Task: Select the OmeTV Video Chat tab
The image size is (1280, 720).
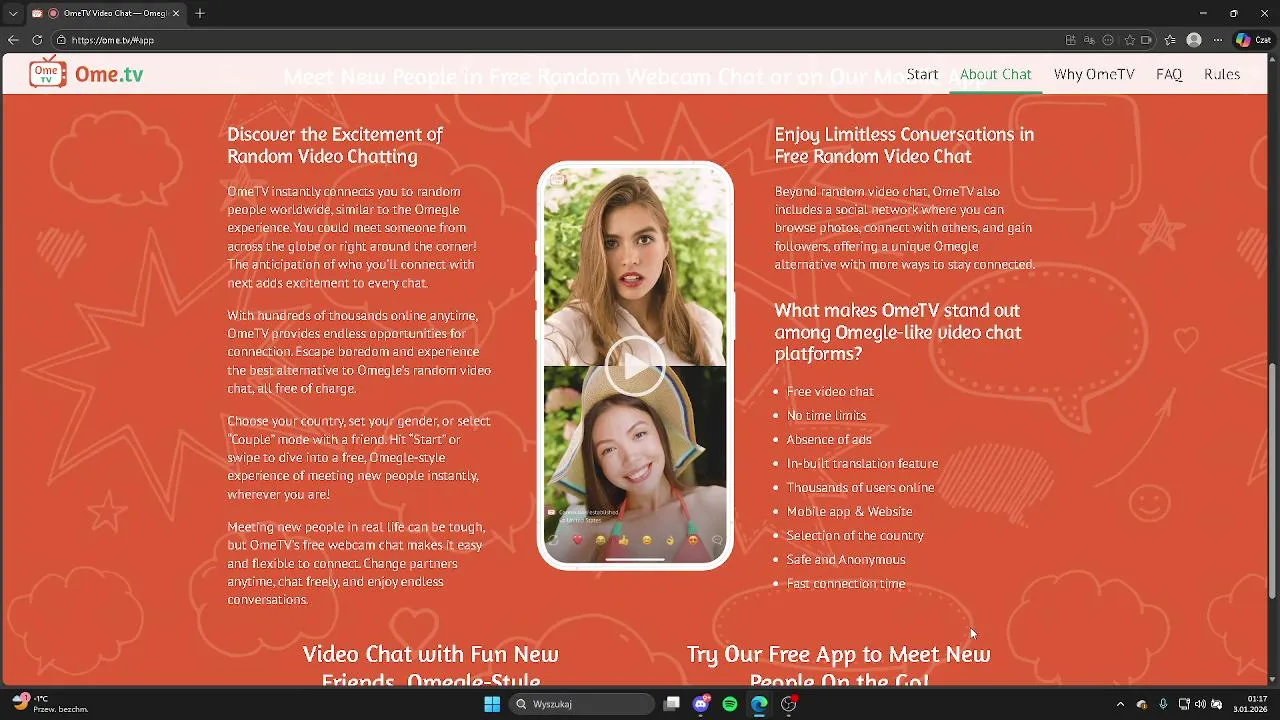Action: click(105, 13)
